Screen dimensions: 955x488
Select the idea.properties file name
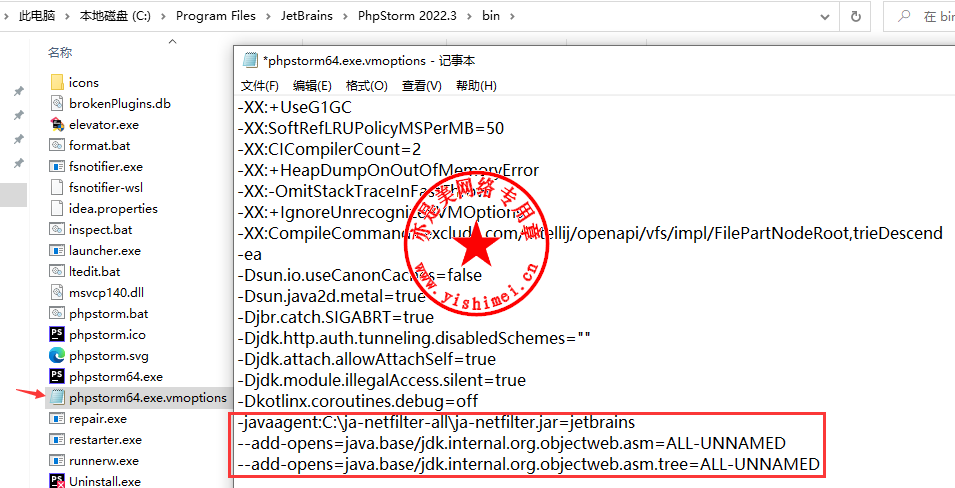(x=113, y=208)
